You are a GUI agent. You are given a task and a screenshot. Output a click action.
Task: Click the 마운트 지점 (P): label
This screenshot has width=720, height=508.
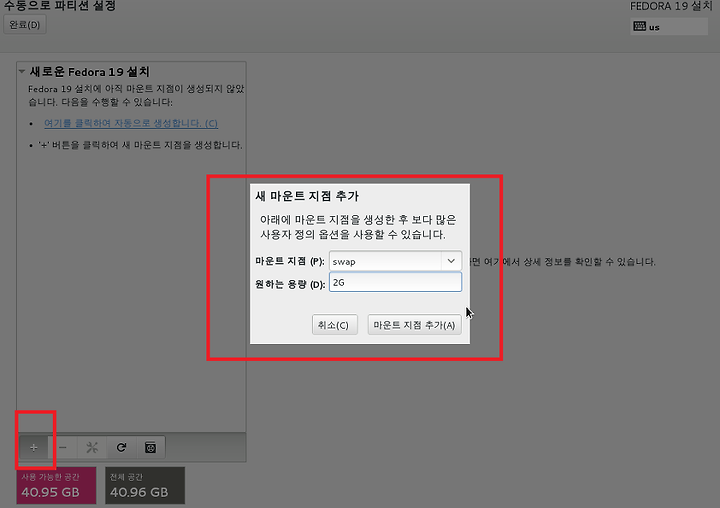coord(290,261)
